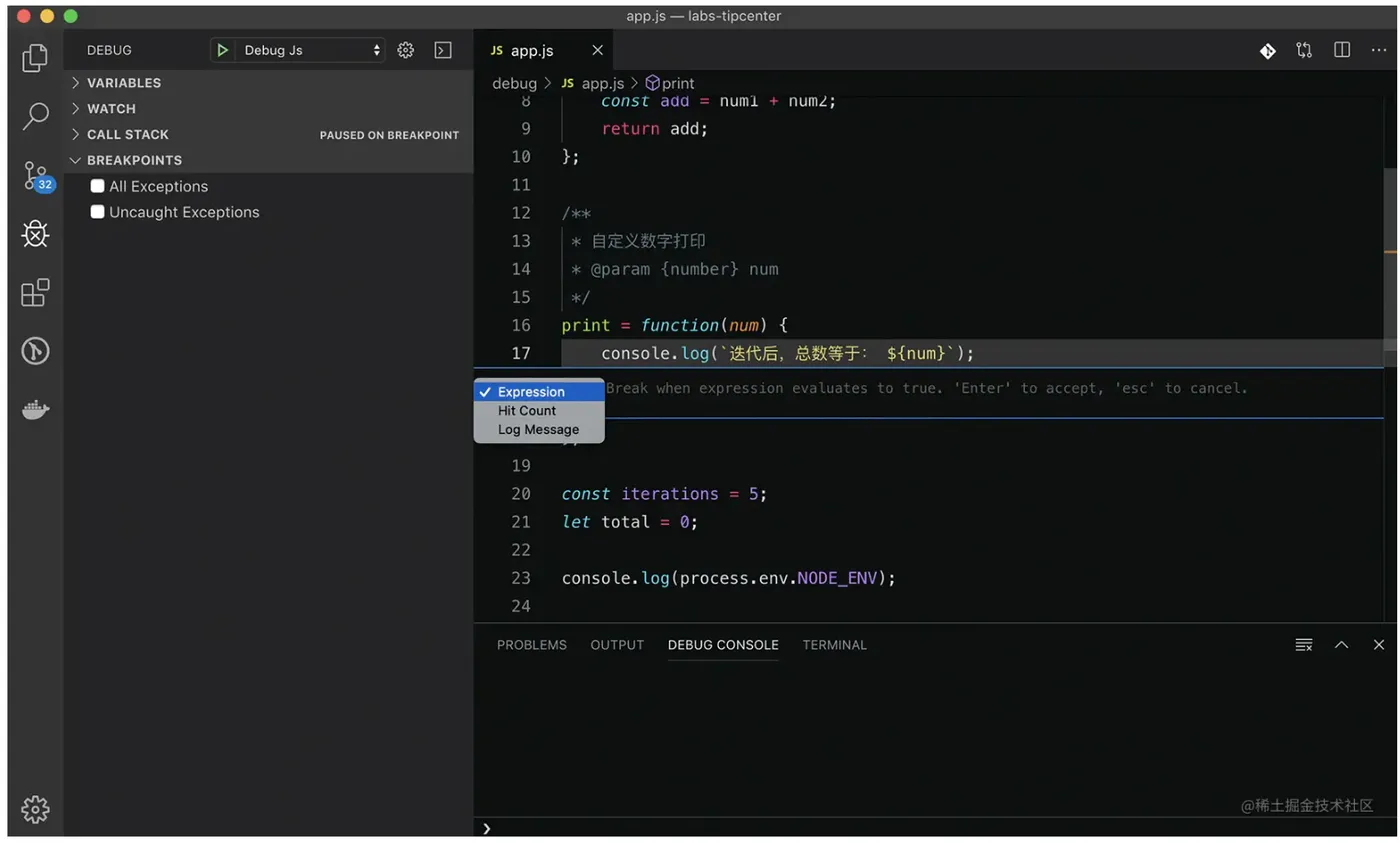Click the PAUSED ON BREAKPOINT label
The height and width of the screenshot is (843, 1400).
[389, 135]
